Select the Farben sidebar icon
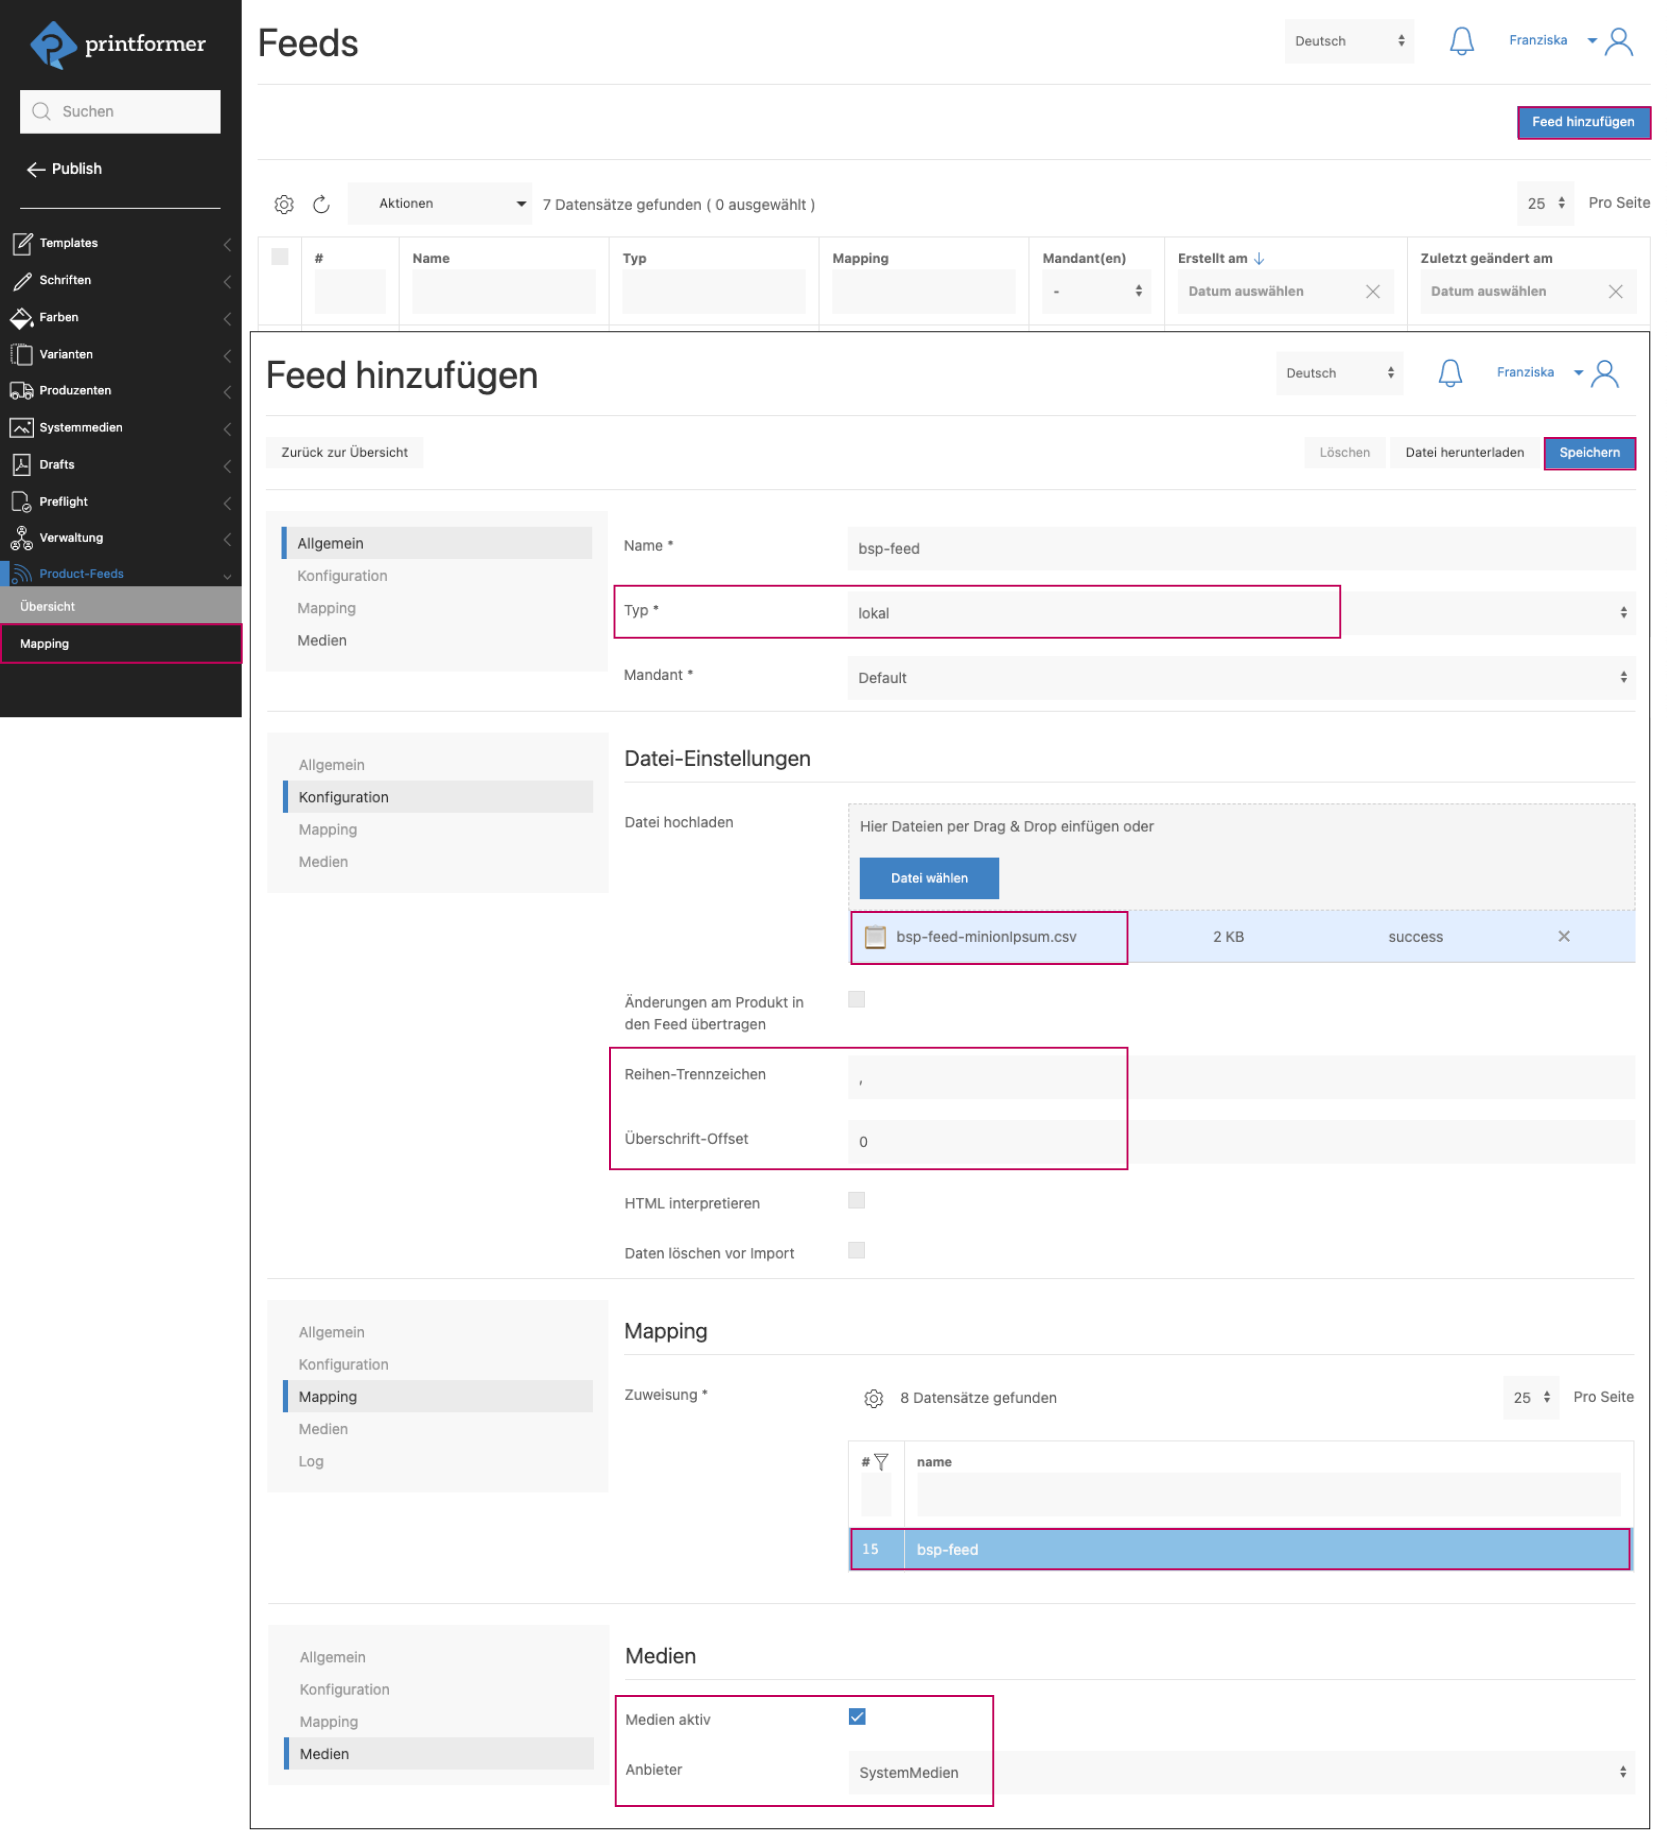Image resolution: width=1667 pixels, height=1848 pixels. (x=21, y=317)
